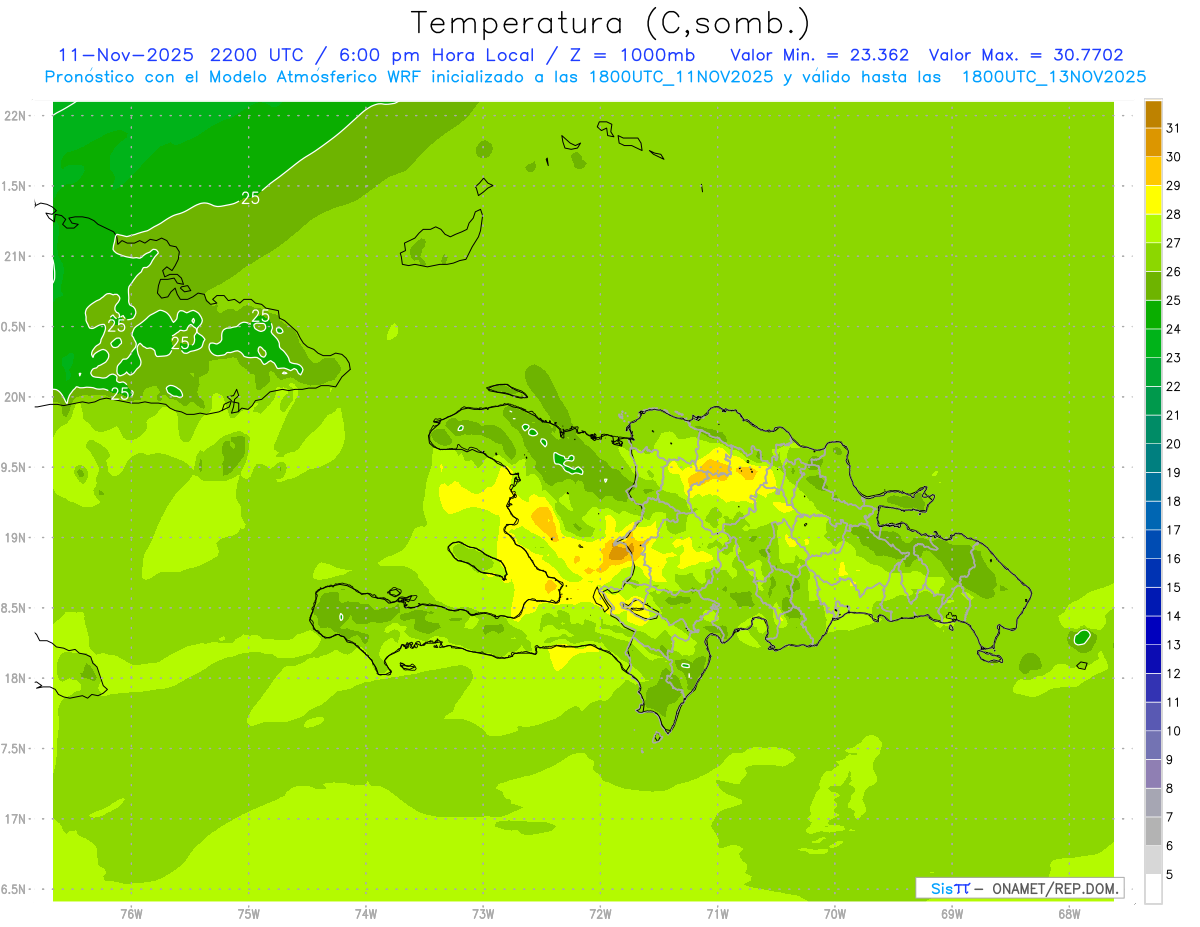This screenshot has height=927, width=1200.
Task: Click the legend value '31'
Action: 1173,128
